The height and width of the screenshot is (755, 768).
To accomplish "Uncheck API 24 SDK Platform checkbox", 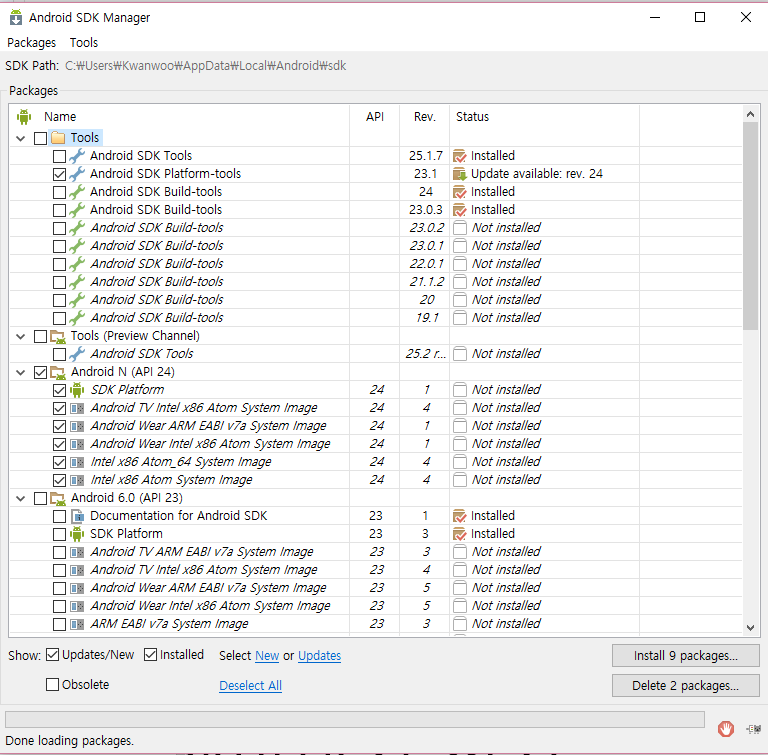I will [59, 390].
